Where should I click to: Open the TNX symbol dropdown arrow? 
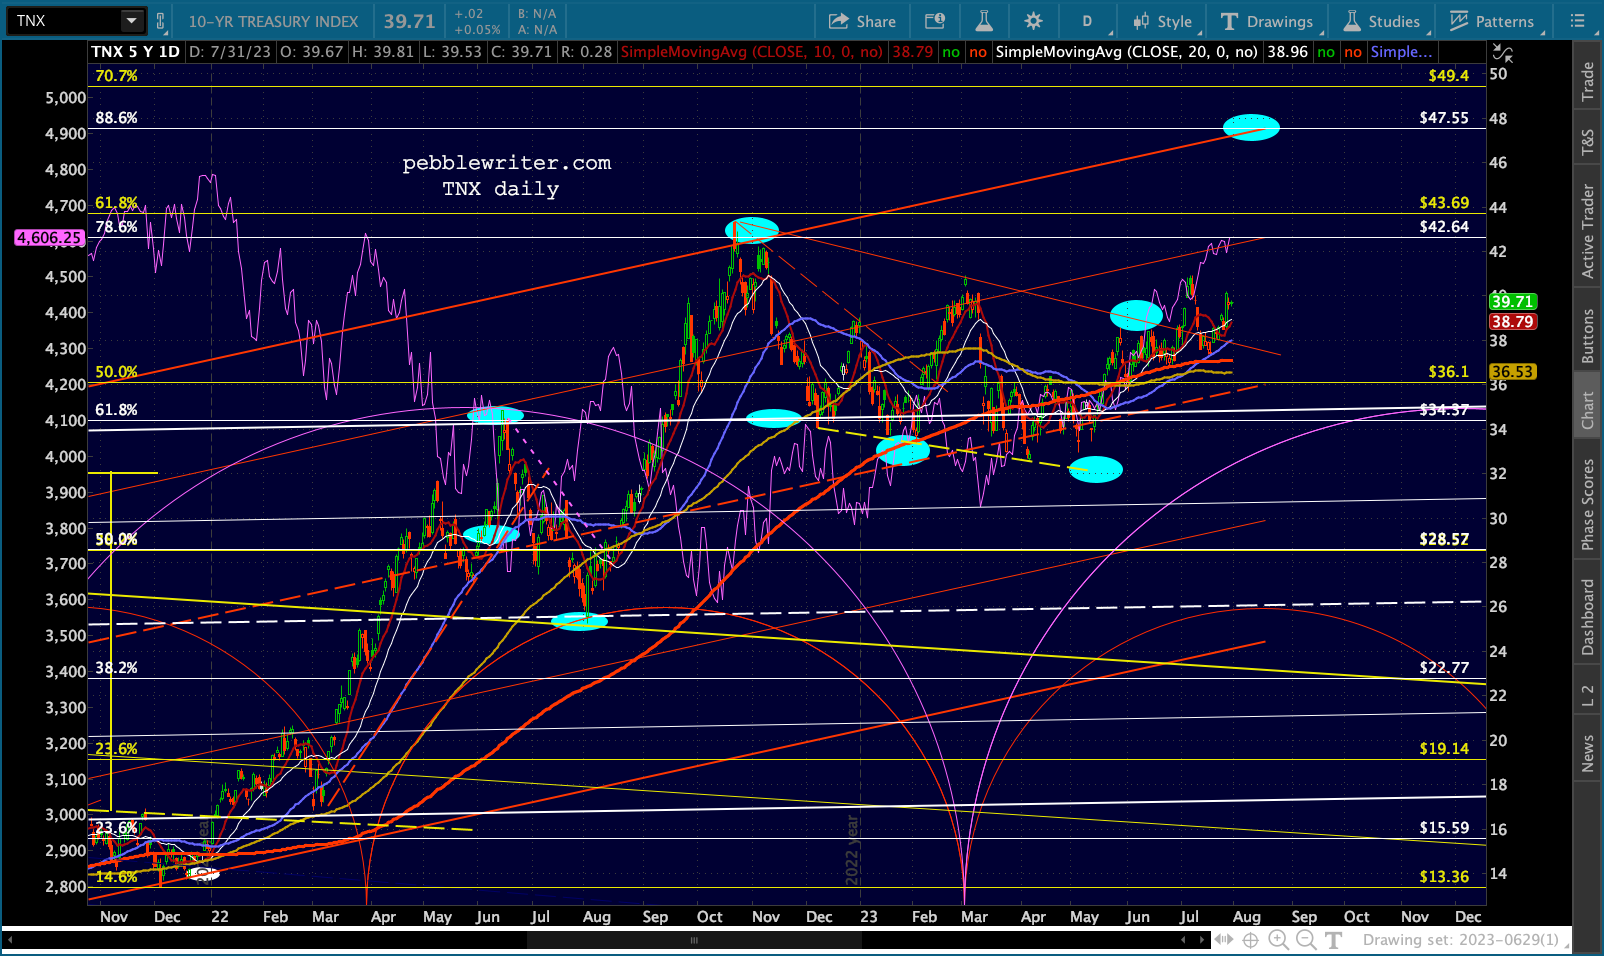pyautogui.click(x=131, y=21)
